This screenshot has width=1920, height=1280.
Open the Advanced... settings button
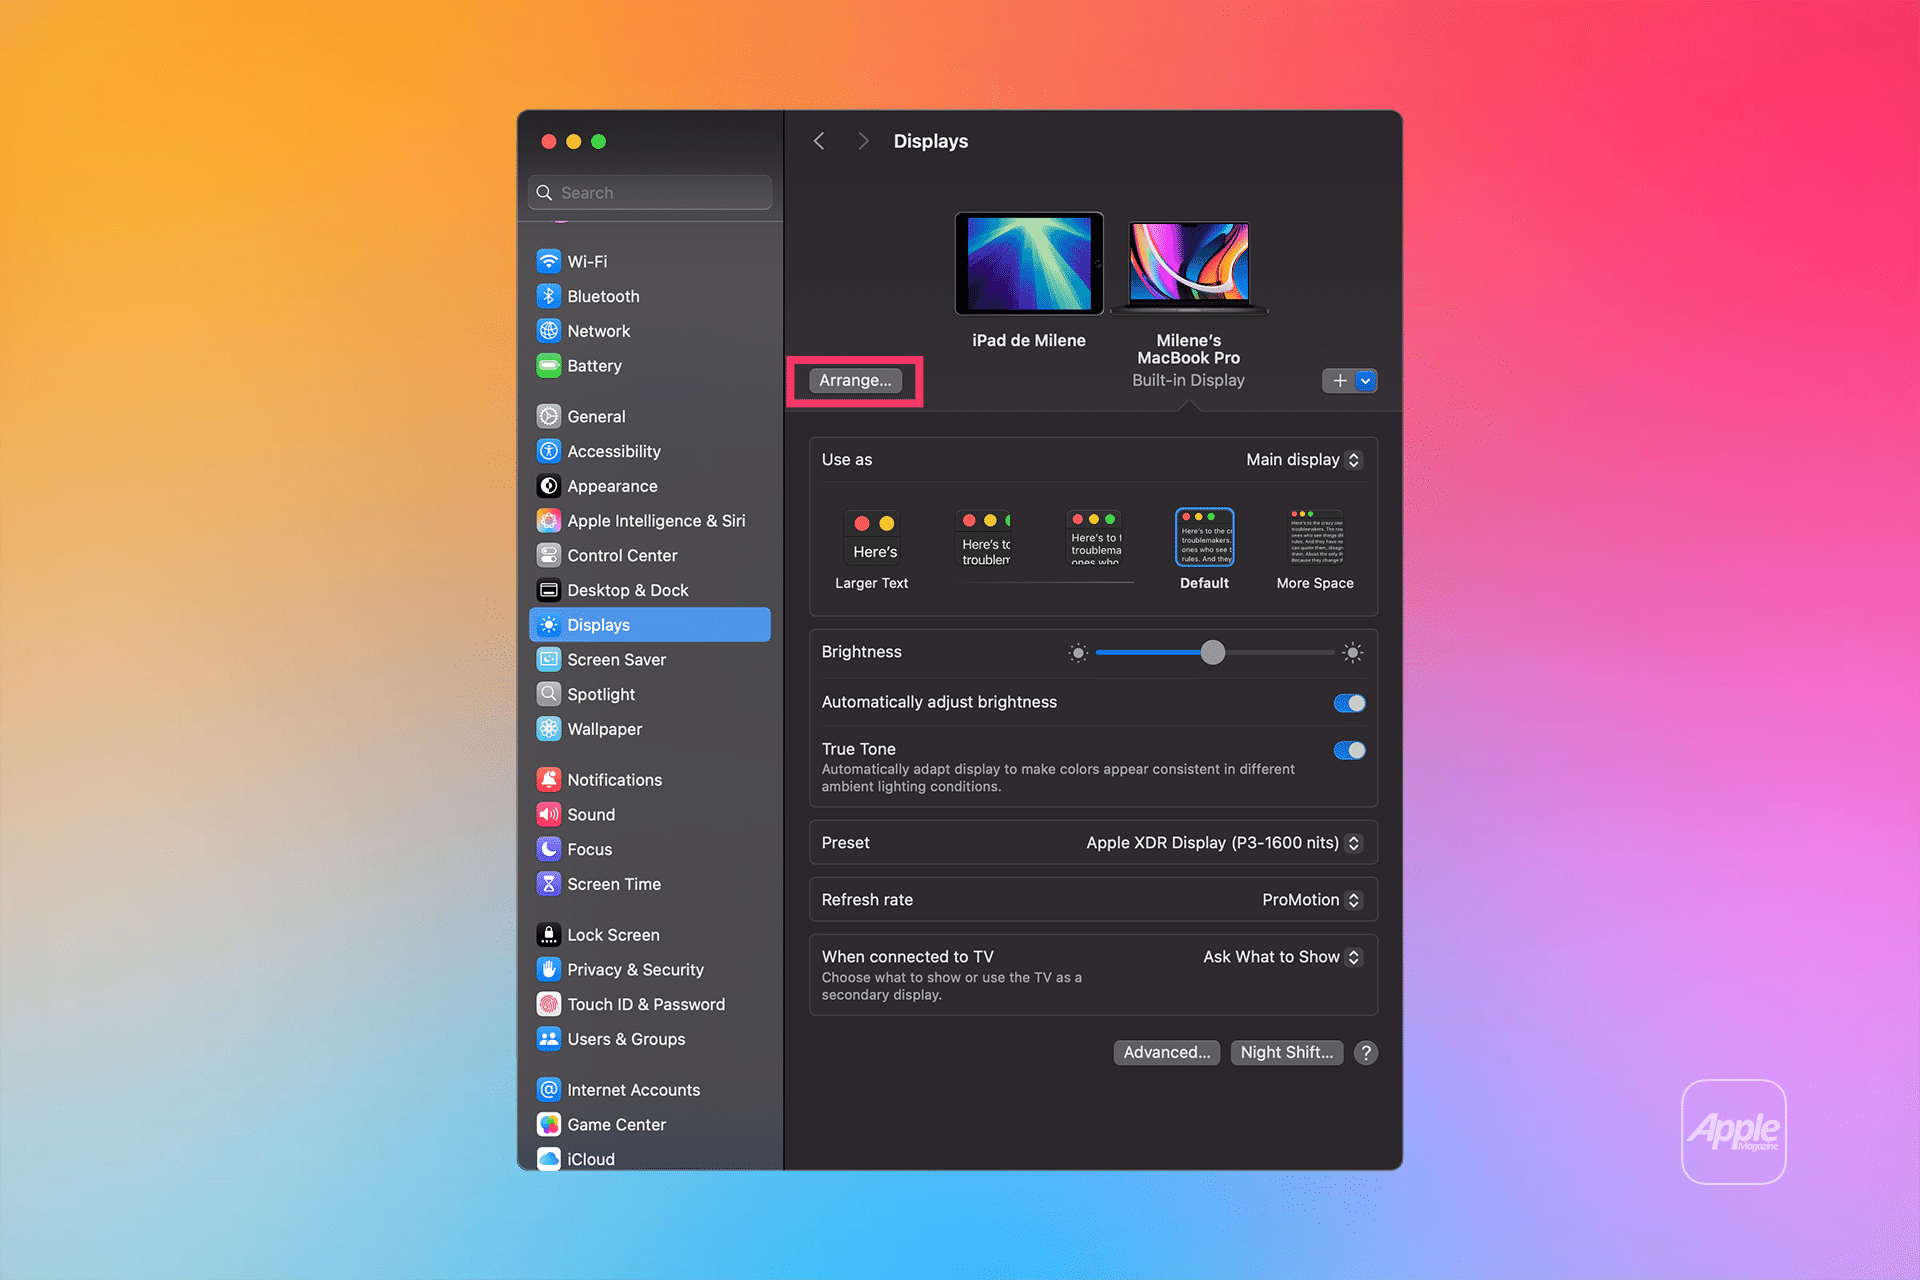coord(1167,1052)
